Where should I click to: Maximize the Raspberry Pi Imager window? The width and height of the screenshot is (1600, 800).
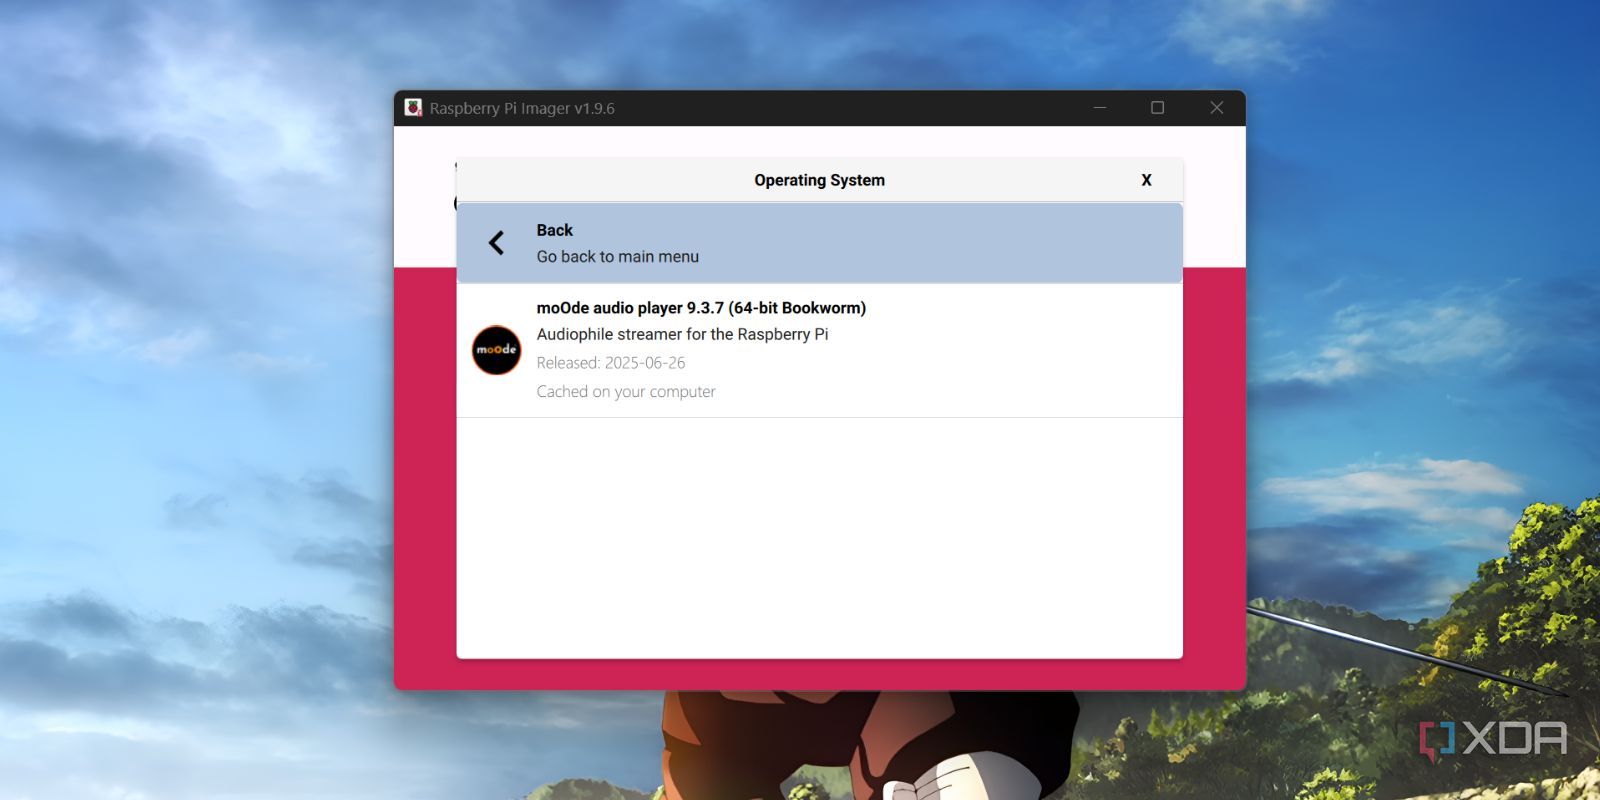(x=1158, y=107)
